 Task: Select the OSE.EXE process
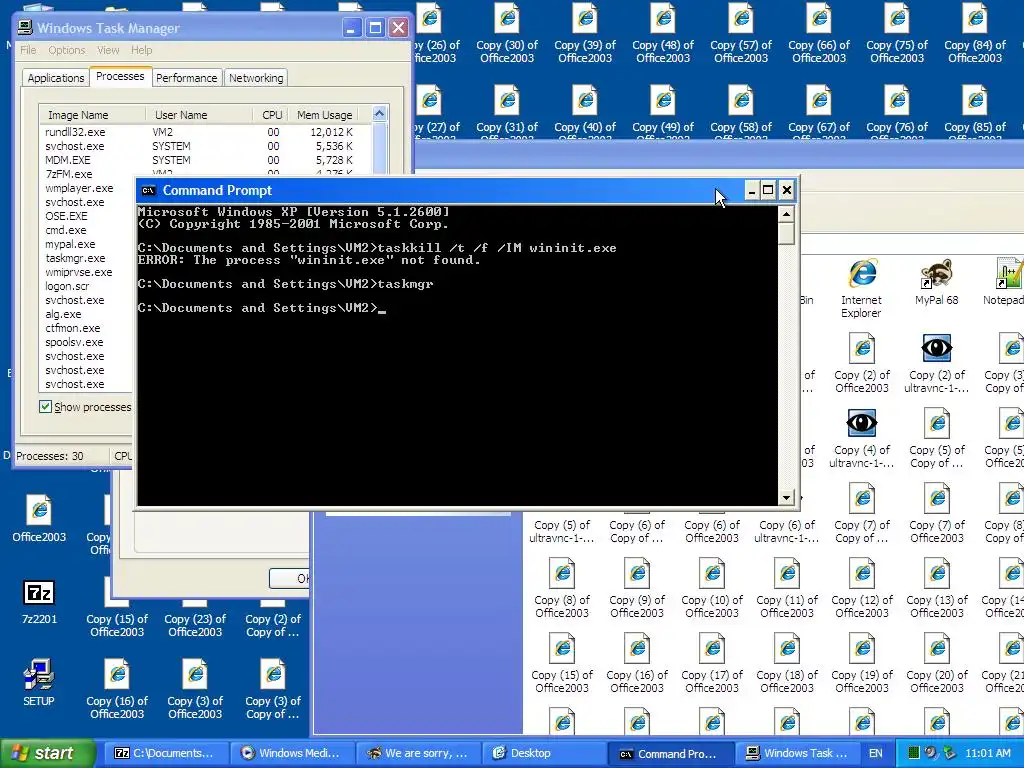tap(66, 216)
